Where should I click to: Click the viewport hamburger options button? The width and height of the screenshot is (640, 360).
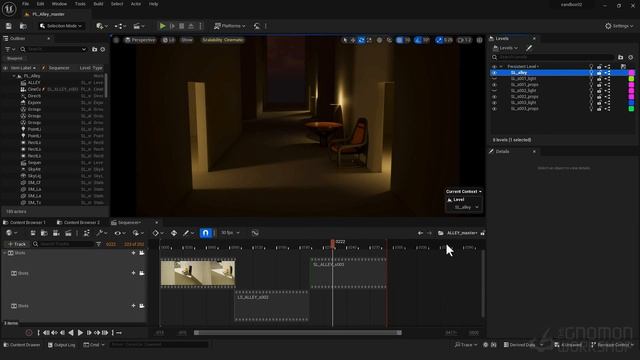click(x=116, y=40)
